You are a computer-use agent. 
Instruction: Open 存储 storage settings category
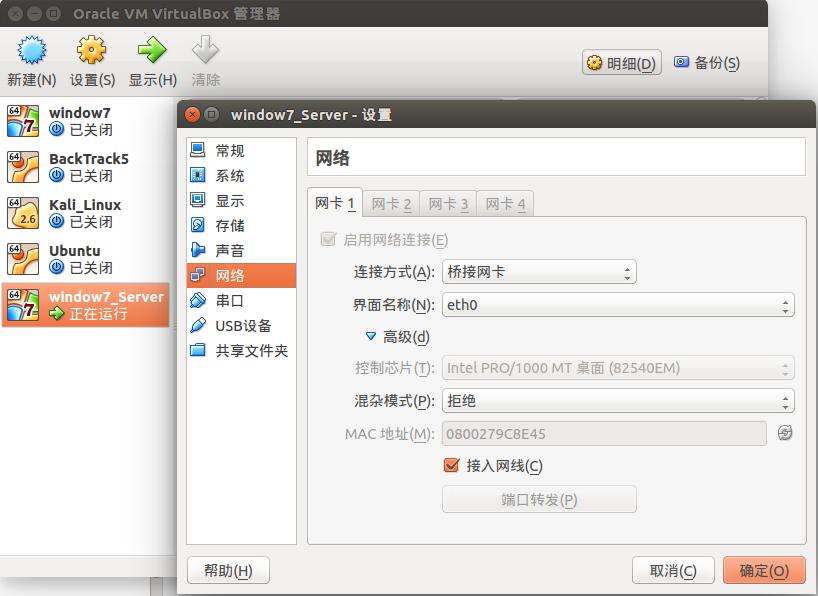click(241, 225)
